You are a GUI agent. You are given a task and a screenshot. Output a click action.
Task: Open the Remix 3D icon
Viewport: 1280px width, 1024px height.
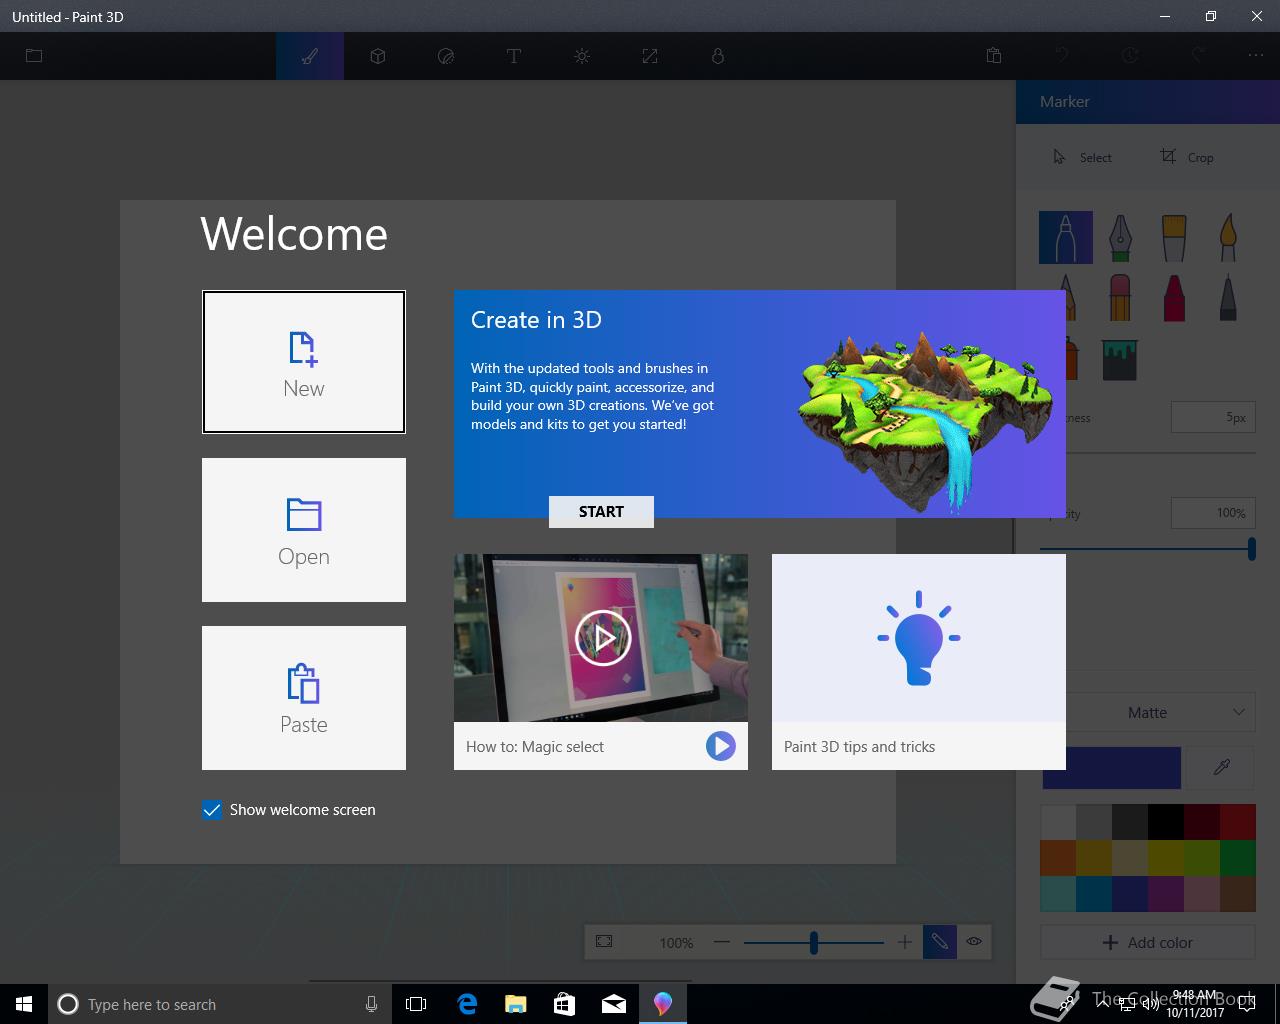pos(718,56)
